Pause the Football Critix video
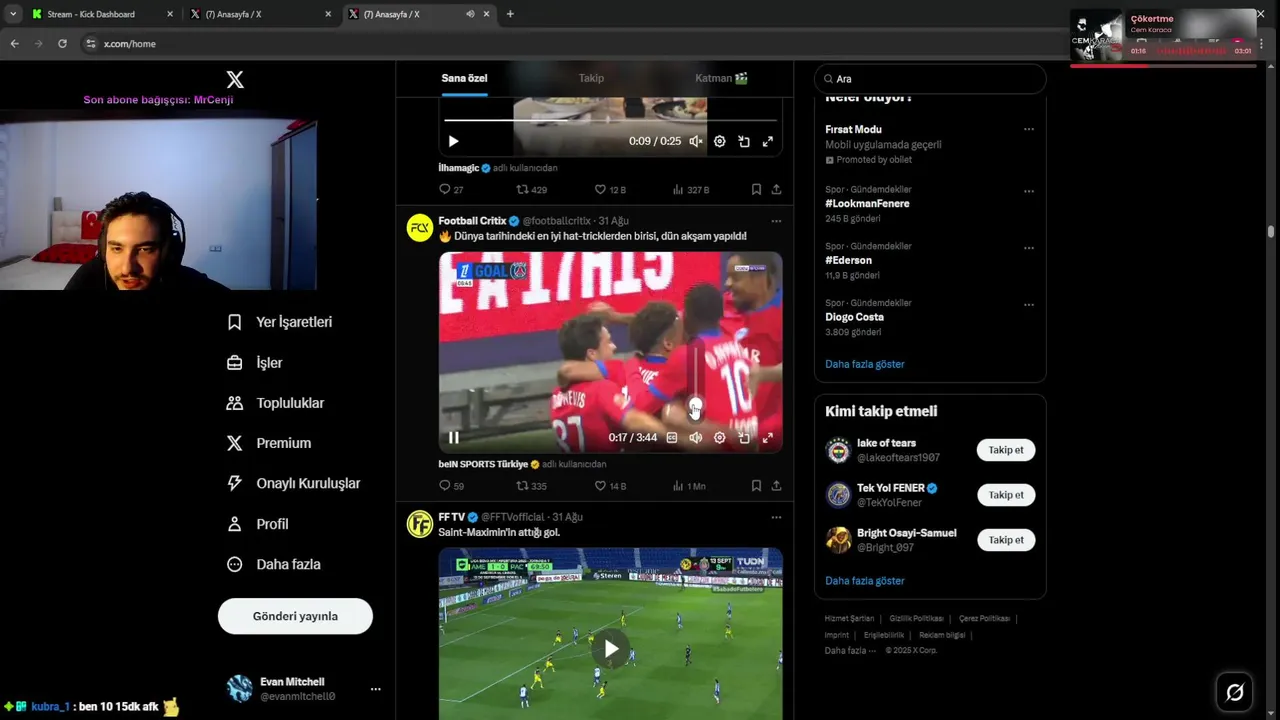 point(453,438)
